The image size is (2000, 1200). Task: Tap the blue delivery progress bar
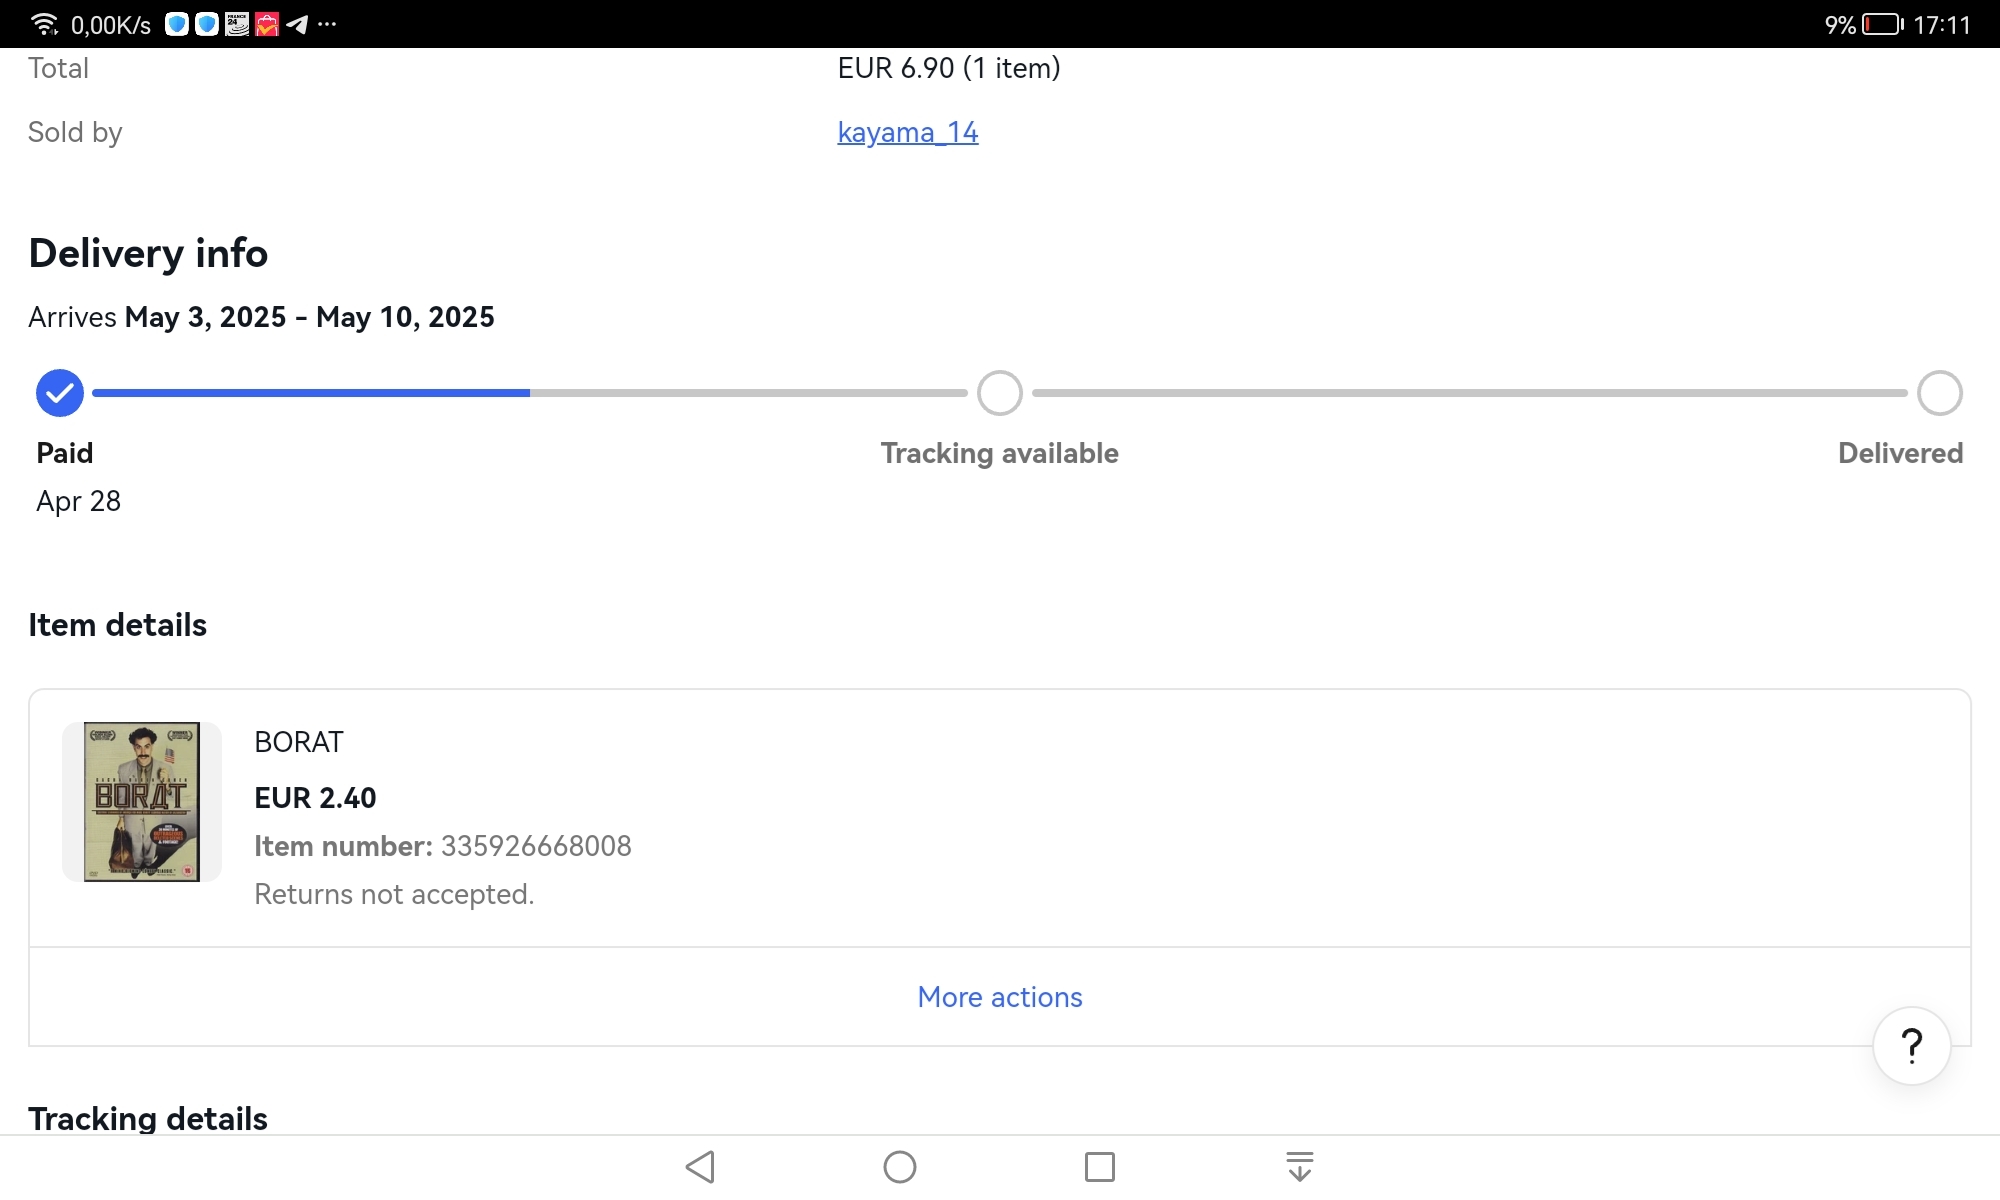pyautogui.click(x=311, y=393)
